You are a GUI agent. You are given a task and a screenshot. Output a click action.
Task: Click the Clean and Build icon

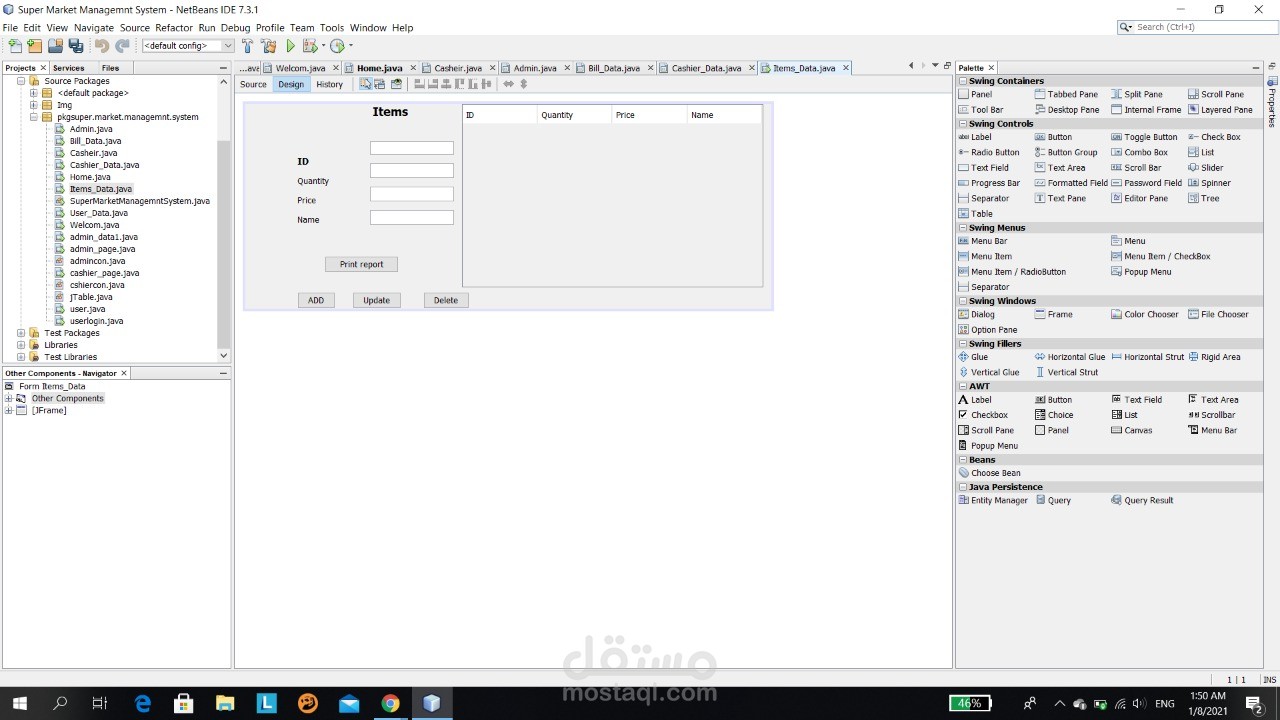tap(269, 46)
